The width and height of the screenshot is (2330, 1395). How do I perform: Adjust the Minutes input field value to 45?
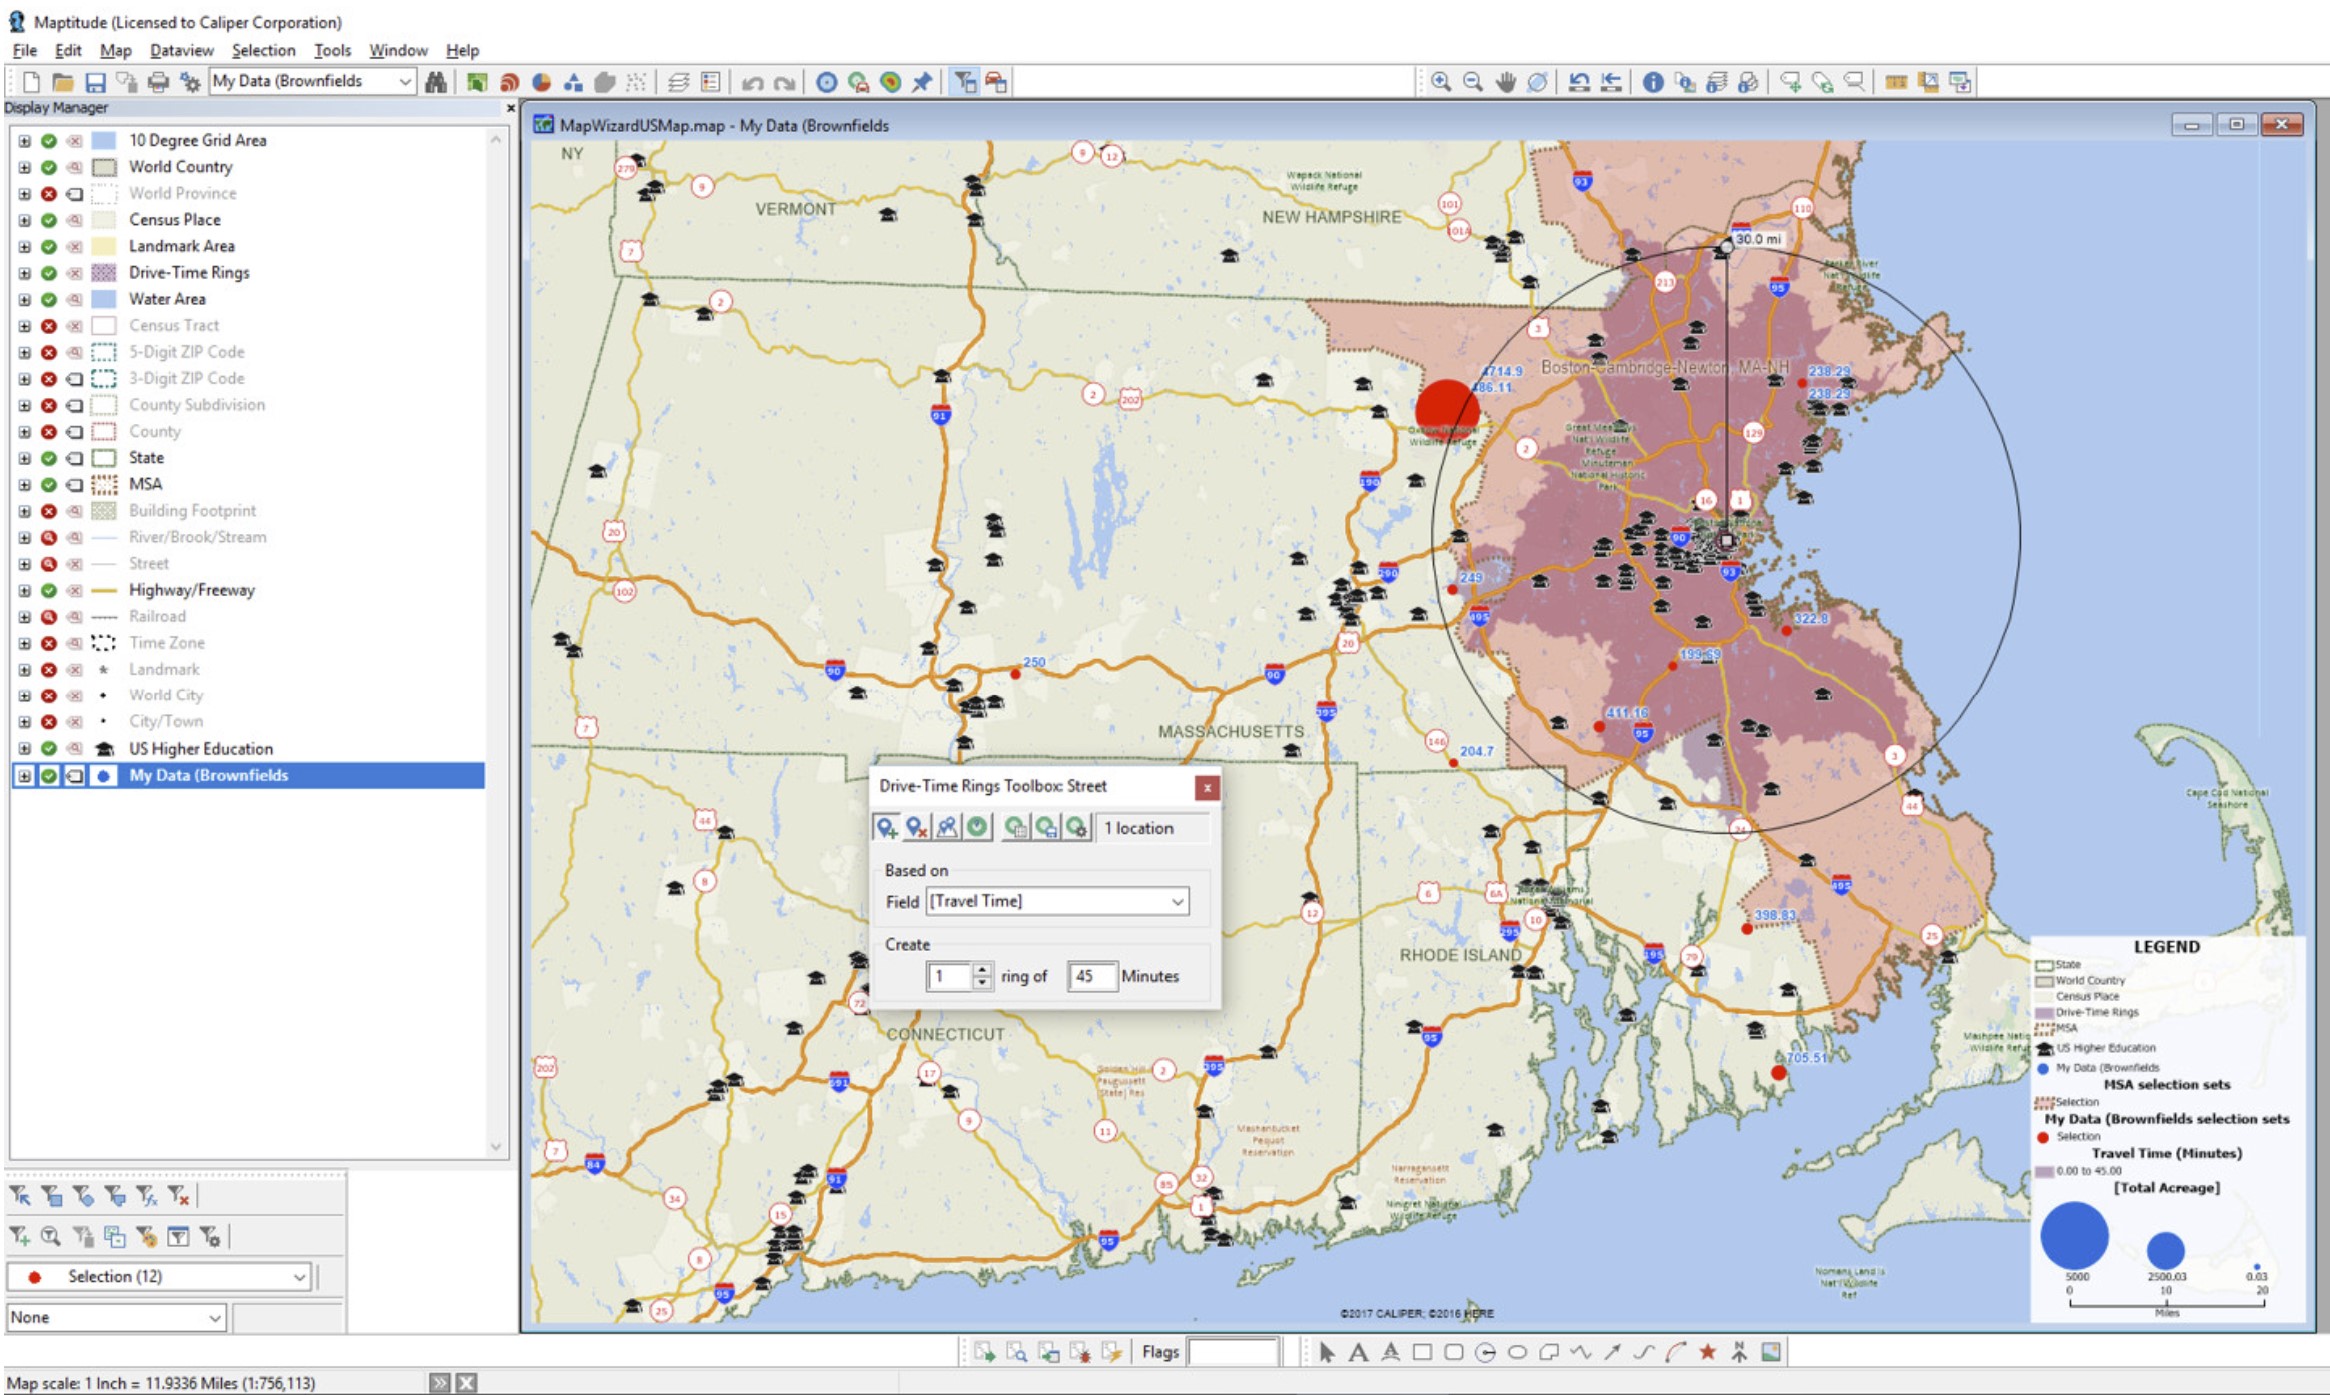click(1088, 976)
